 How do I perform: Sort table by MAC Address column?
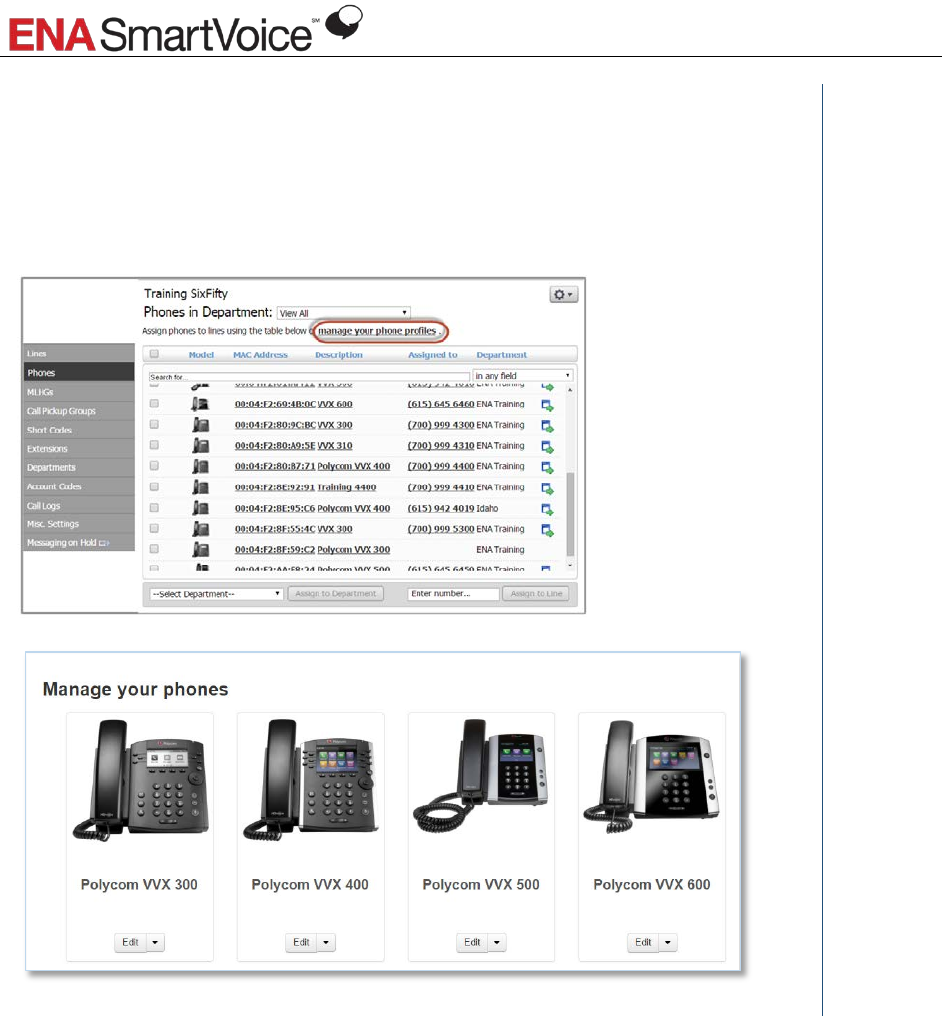coord(260,355)
